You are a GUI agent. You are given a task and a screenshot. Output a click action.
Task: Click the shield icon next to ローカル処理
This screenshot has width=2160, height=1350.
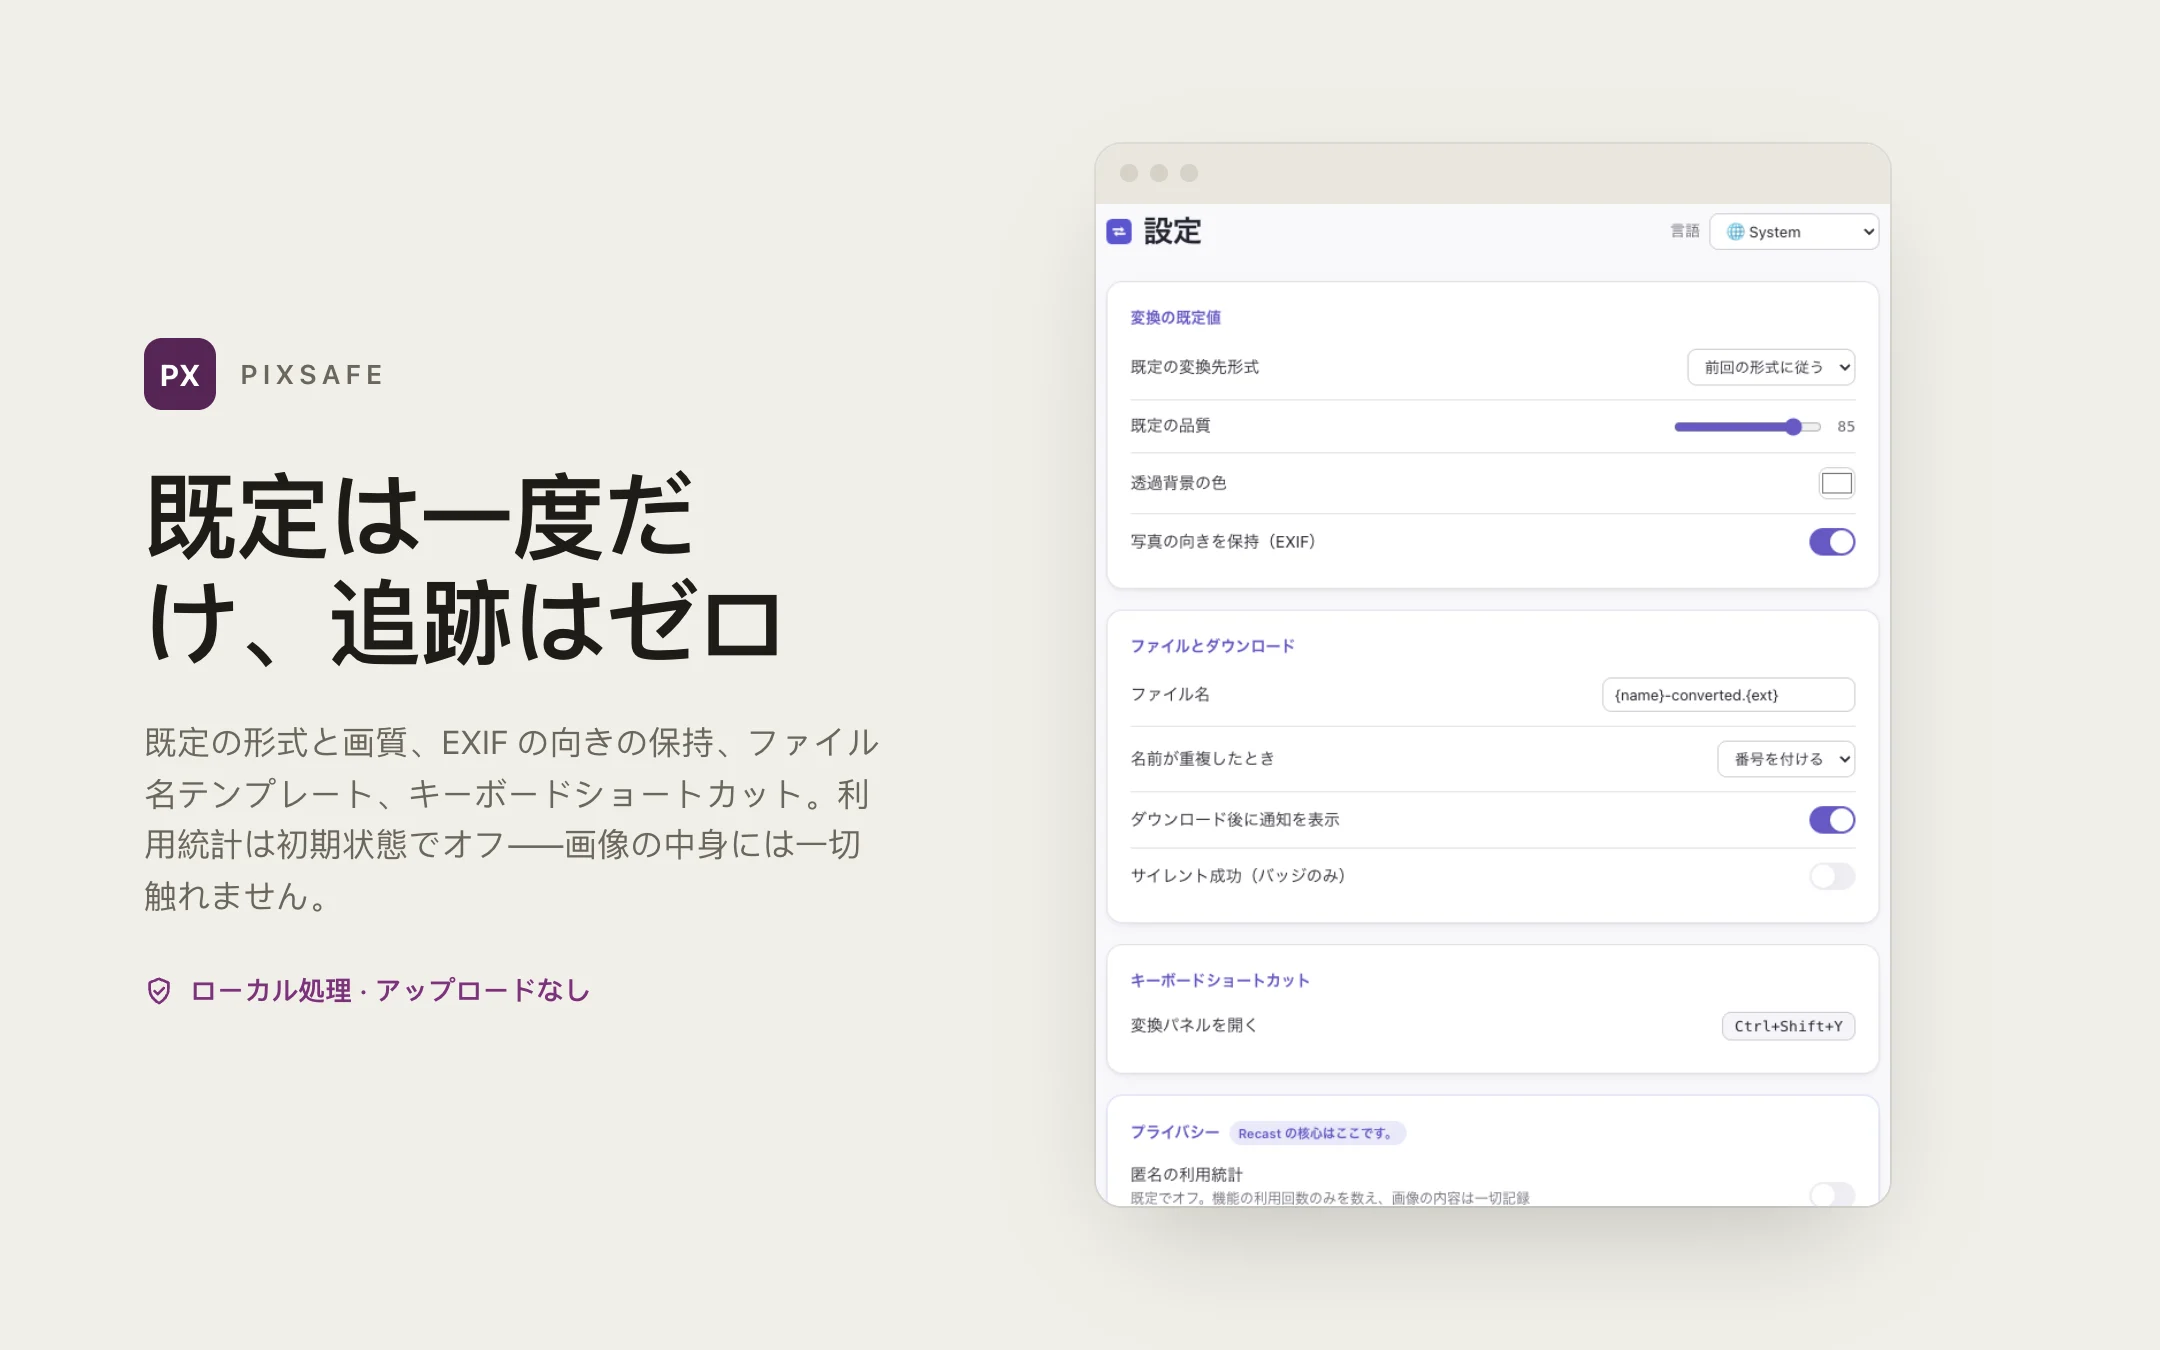click(x=159, y=991)
